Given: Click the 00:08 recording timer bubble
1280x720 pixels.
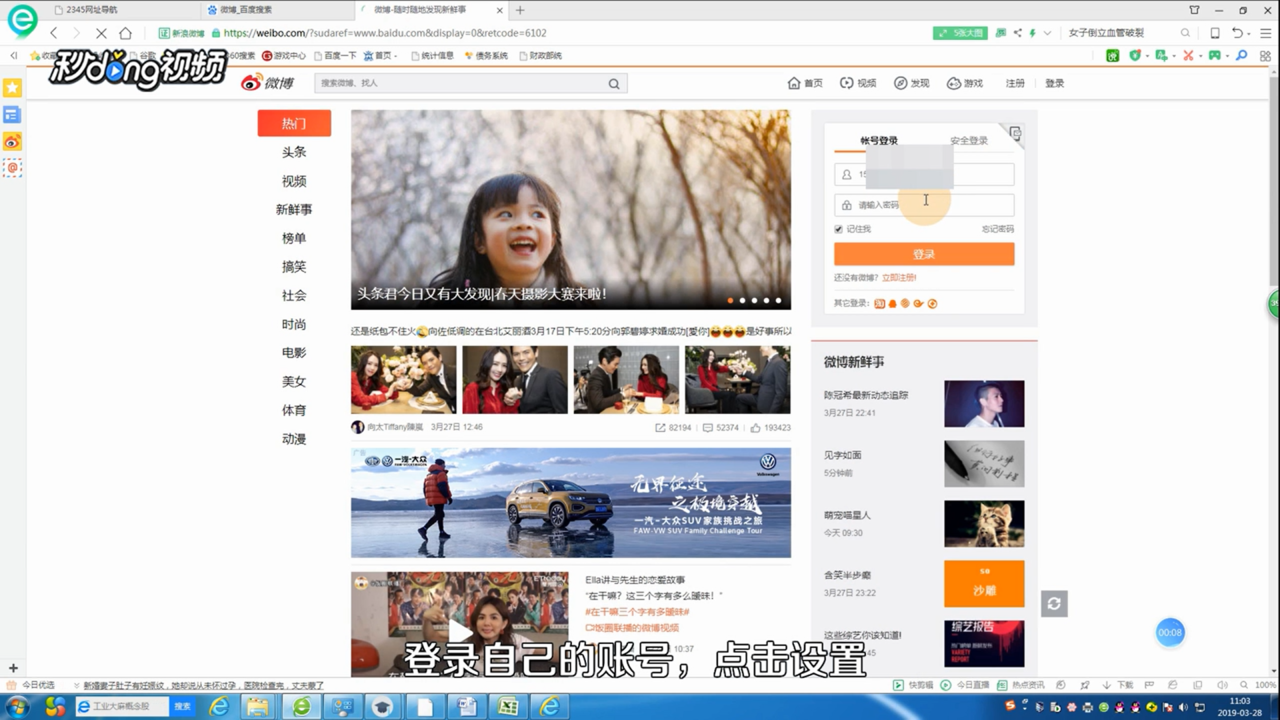Looking at the screenshot, I should pos(1170,632).
